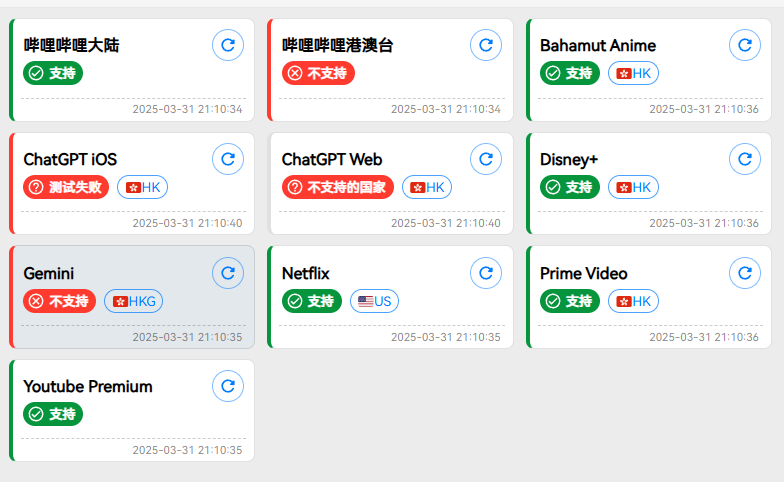The width and height of the screenshot is (784, 482).
Task: Click HK region tag on Disney+
Action: coord(634,188)
